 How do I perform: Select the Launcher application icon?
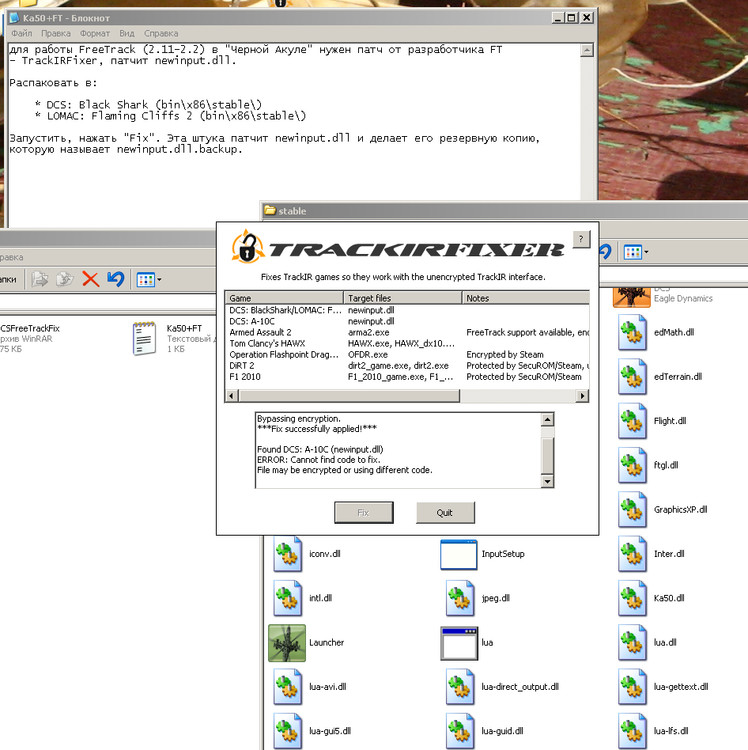287,643
